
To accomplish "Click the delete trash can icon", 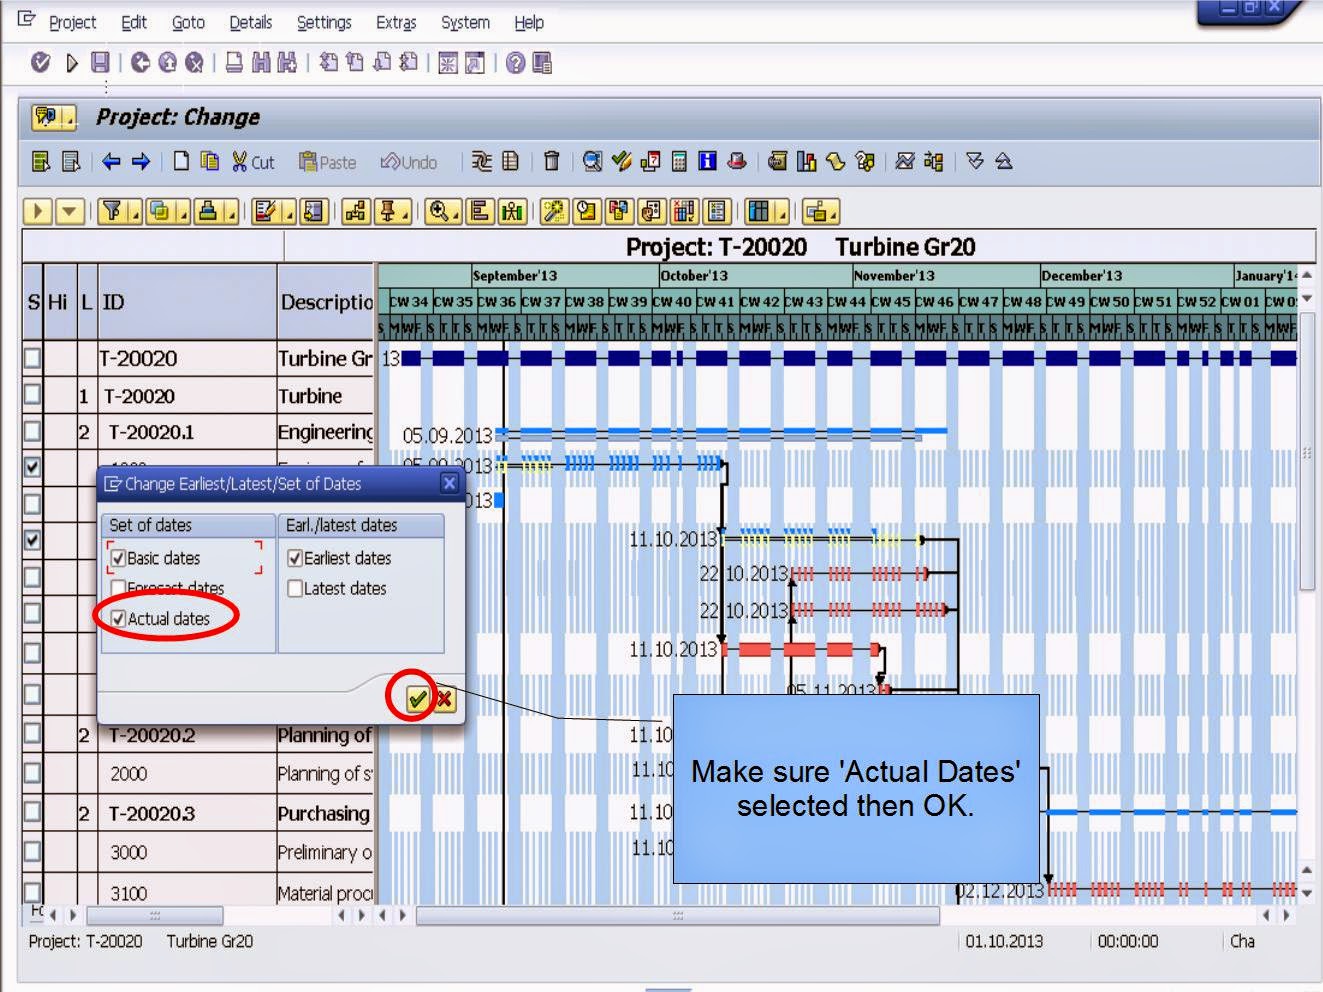I will click(x=551, y=161).
